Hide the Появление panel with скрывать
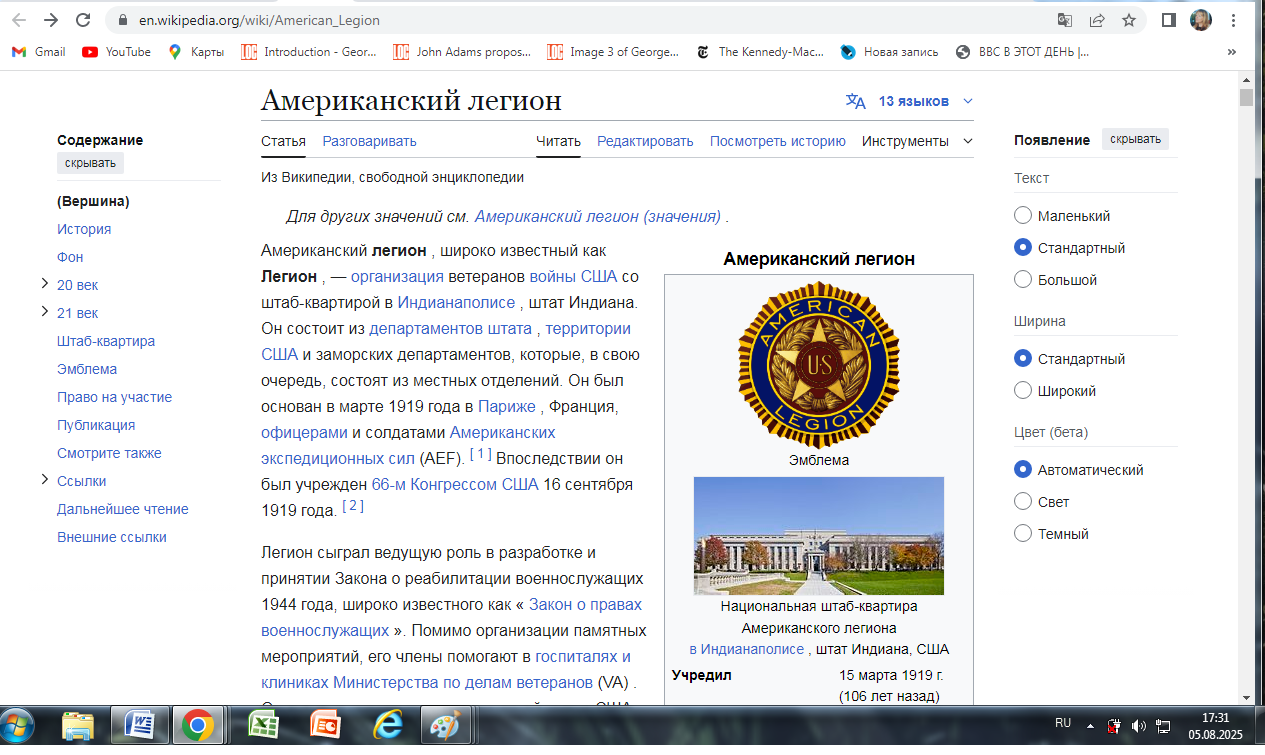 pyautogui.click(x=1135, y=139)
